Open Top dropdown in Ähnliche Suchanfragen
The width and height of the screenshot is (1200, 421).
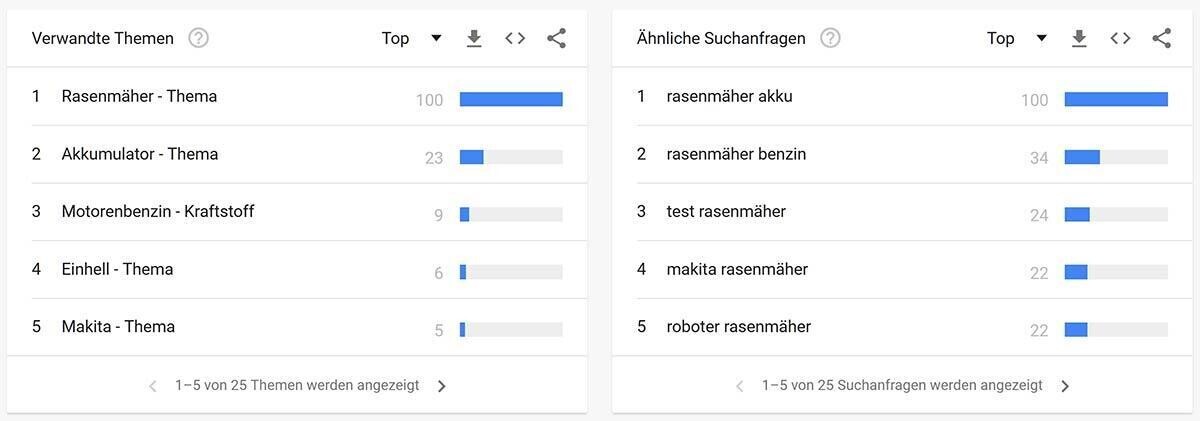tap(1016, 38)
